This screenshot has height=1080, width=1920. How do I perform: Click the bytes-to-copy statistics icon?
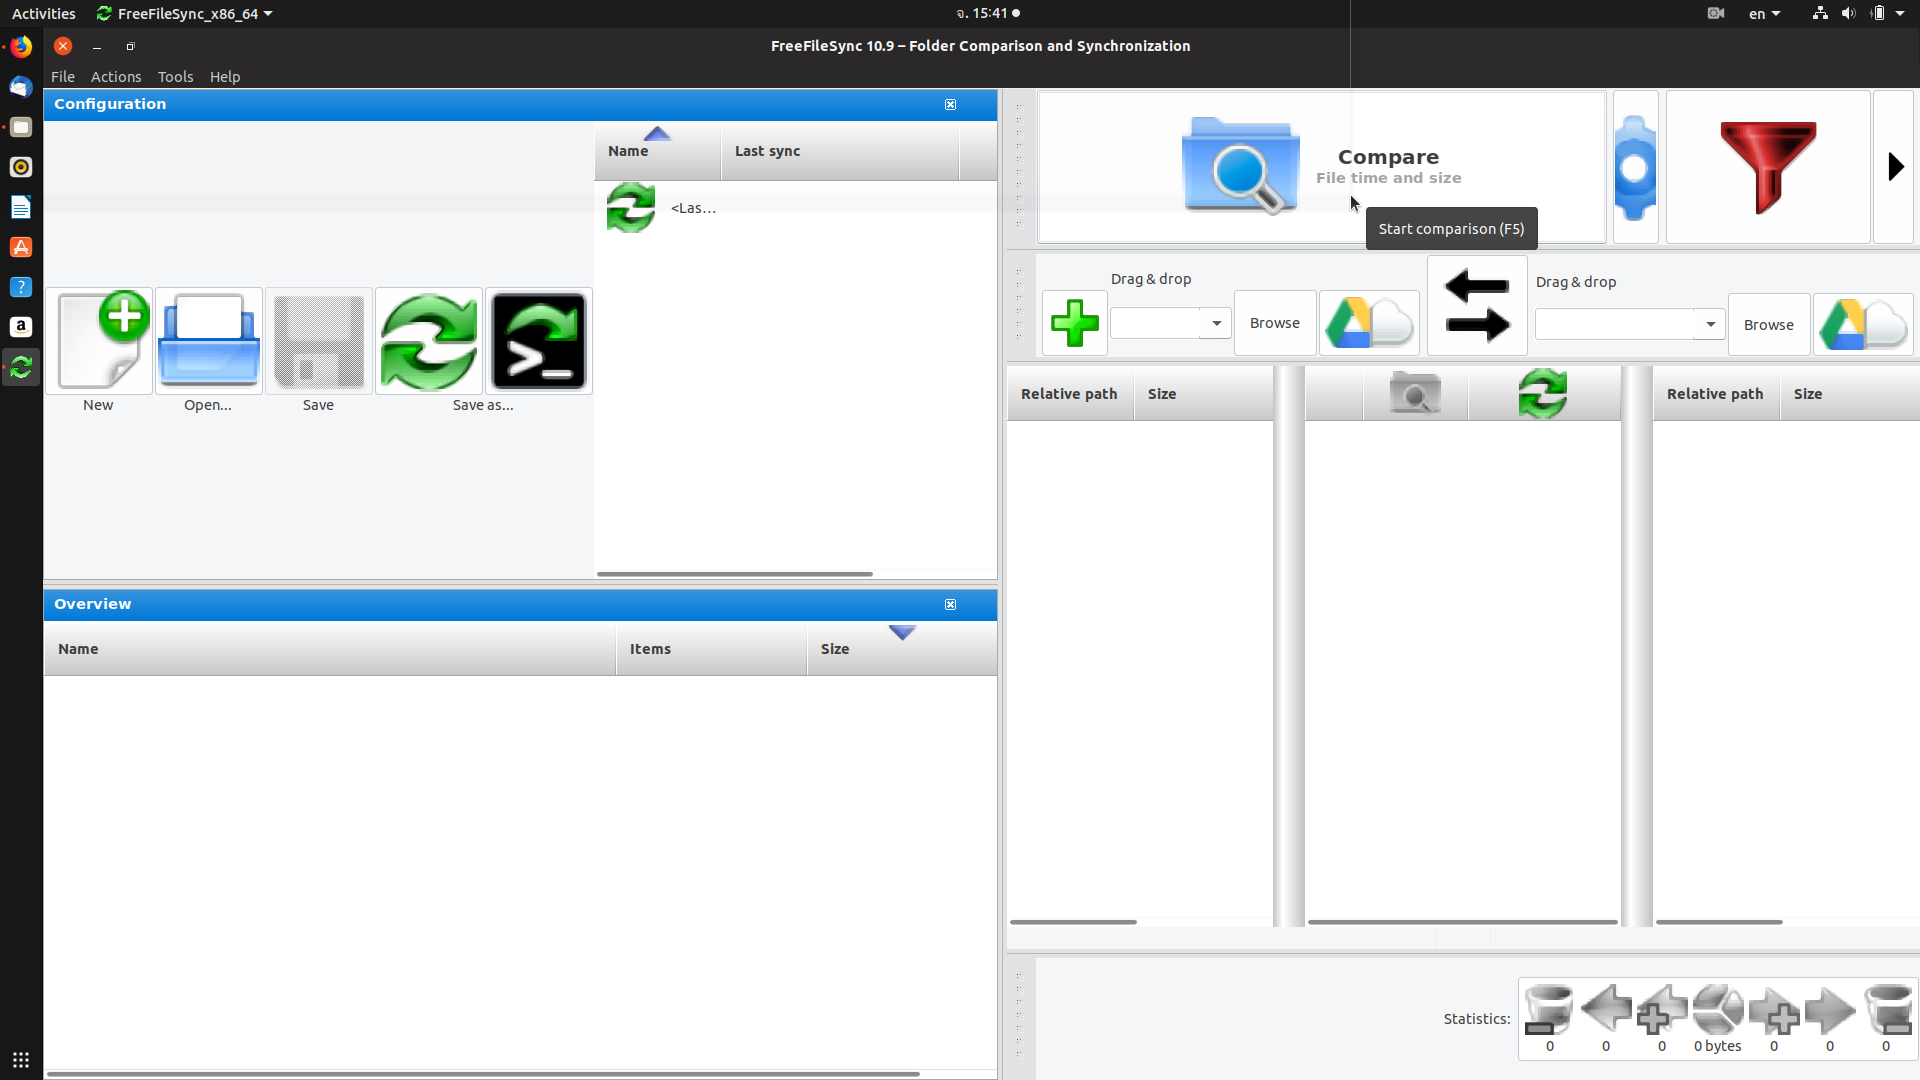click(1718, 1010)
